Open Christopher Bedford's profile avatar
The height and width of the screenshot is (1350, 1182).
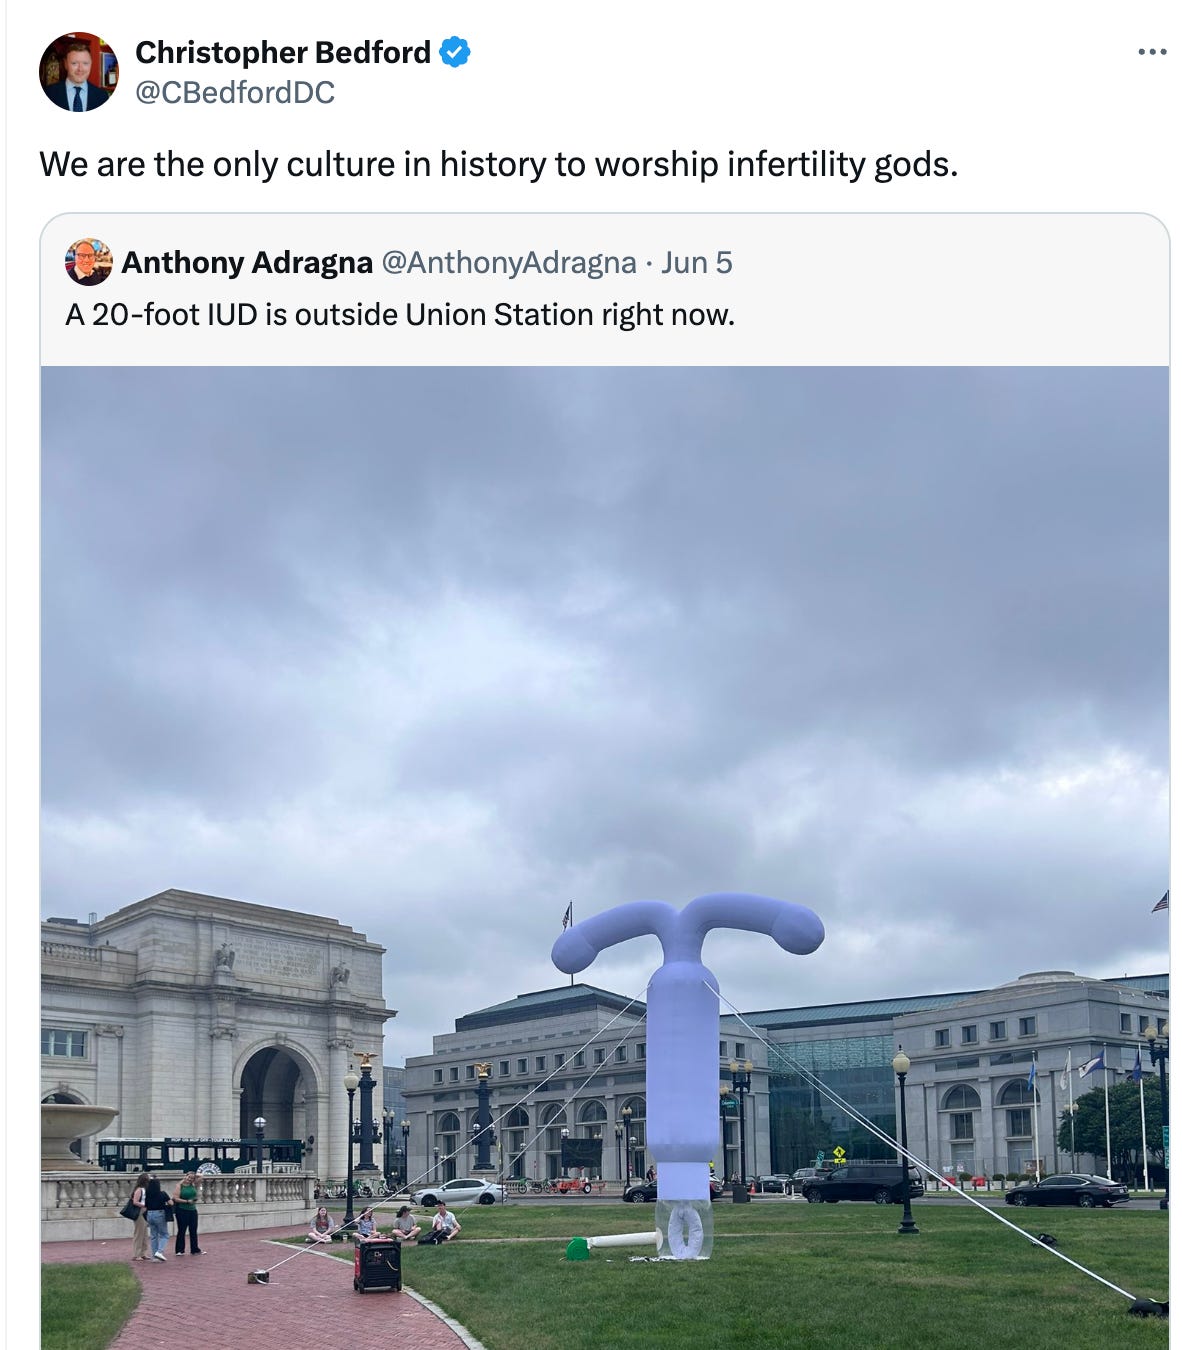pos(78,72)
